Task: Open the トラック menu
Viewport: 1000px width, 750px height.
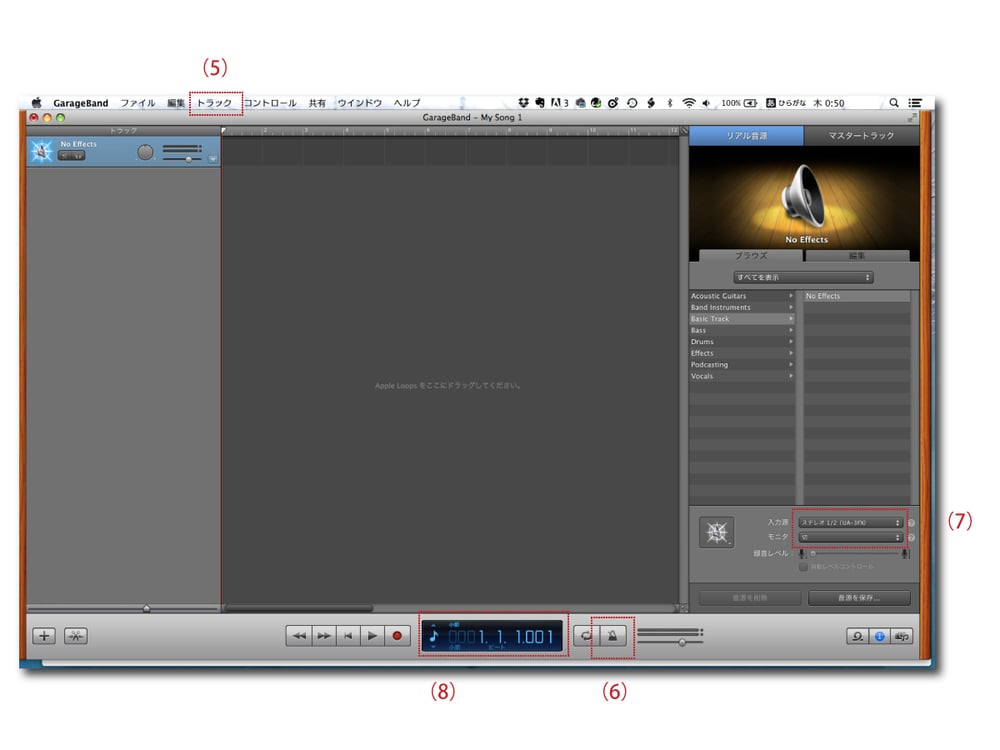Action: (214, 103)
